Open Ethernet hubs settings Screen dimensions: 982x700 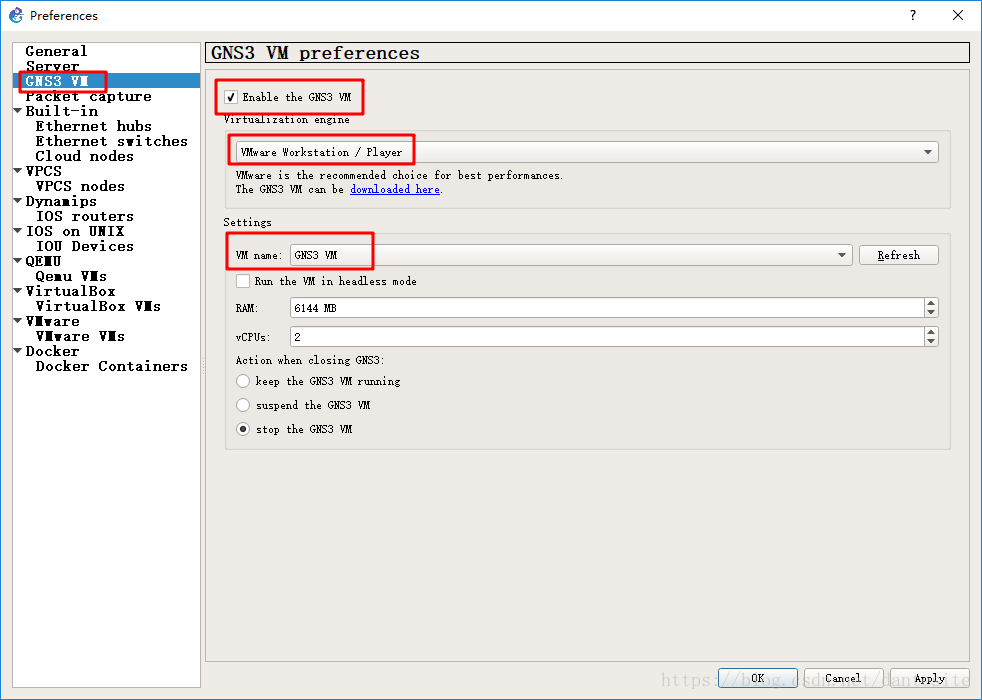coord(93,126)
